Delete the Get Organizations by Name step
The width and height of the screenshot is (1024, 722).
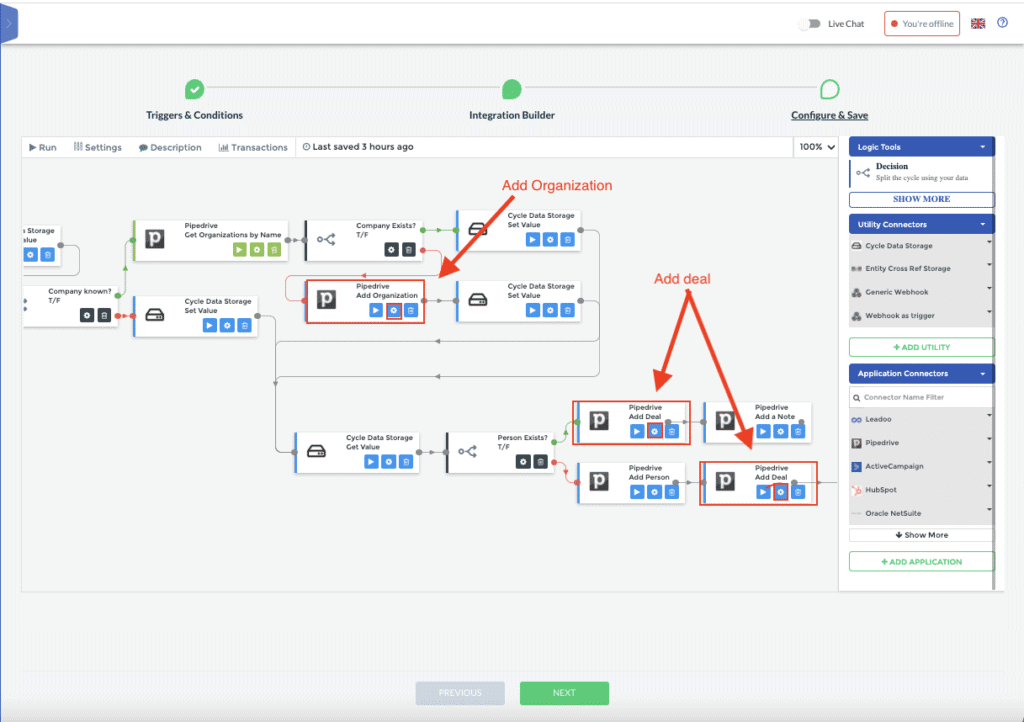274,249
